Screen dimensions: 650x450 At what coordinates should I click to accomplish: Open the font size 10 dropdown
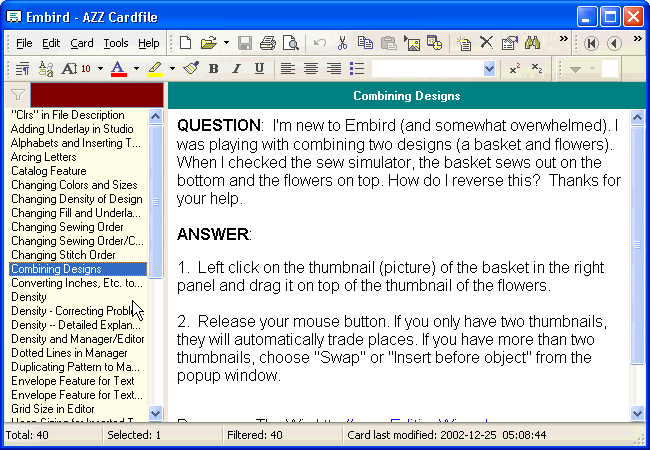[x=100, y=69]
